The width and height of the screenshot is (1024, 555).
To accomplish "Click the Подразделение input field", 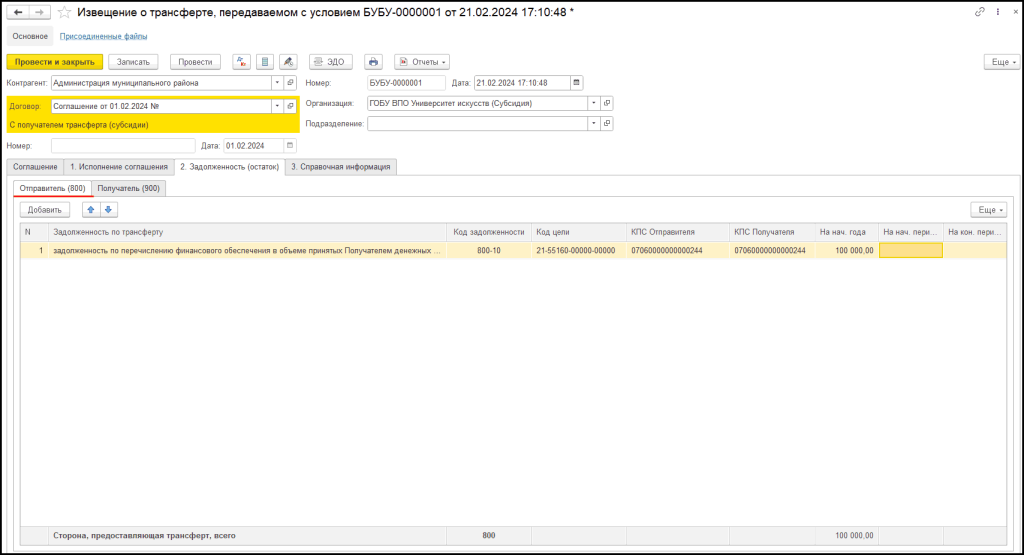I will point(478,124).
